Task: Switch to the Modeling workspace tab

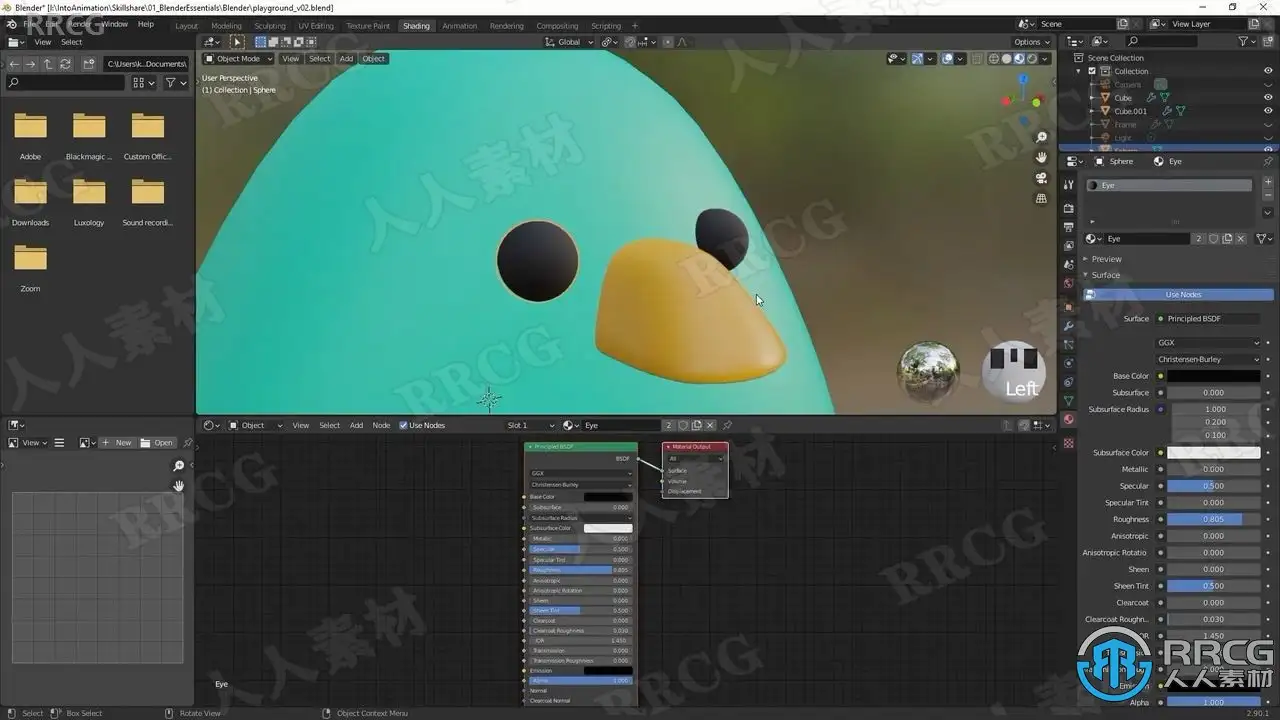Action: click(x=226, y=26)
